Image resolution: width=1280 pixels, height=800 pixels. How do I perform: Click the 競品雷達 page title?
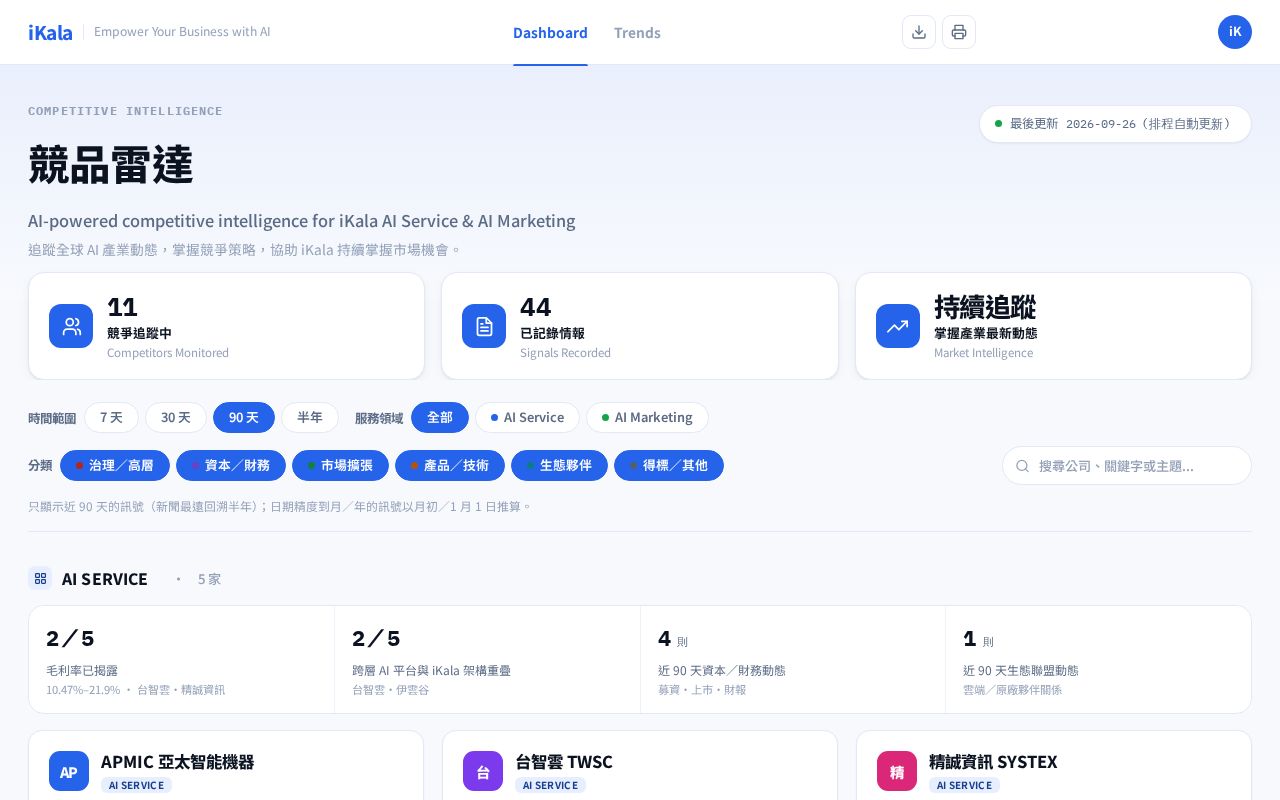(111, 164)
